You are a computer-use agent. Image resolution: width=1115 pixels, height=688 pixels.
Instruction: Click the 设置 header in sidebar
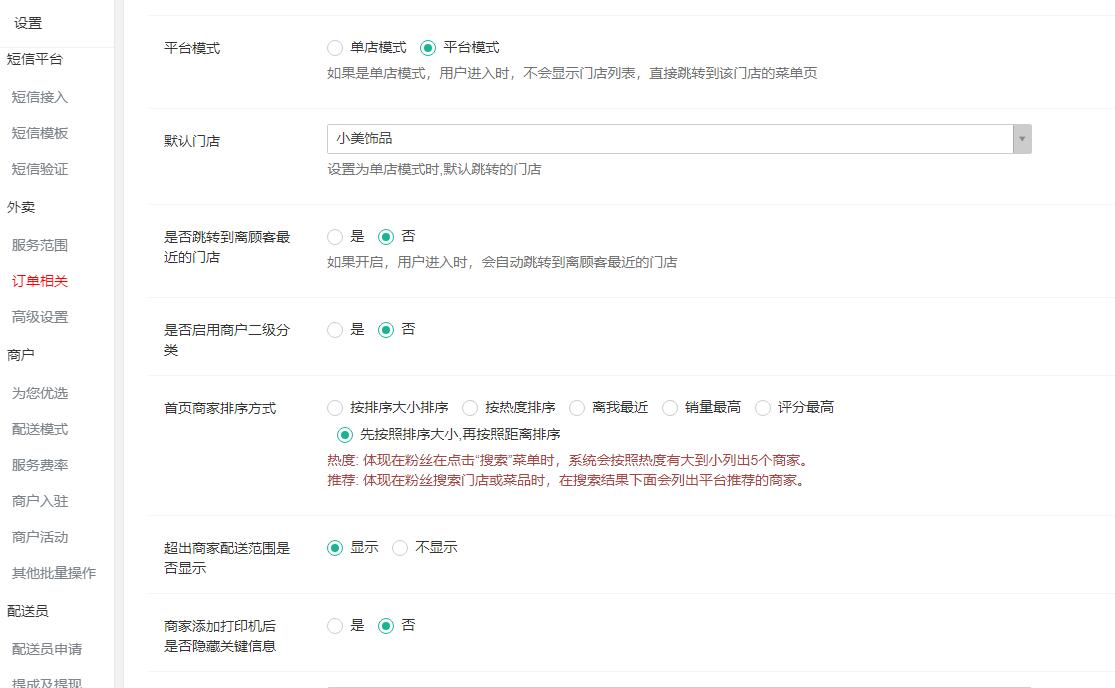coord(28,23)
